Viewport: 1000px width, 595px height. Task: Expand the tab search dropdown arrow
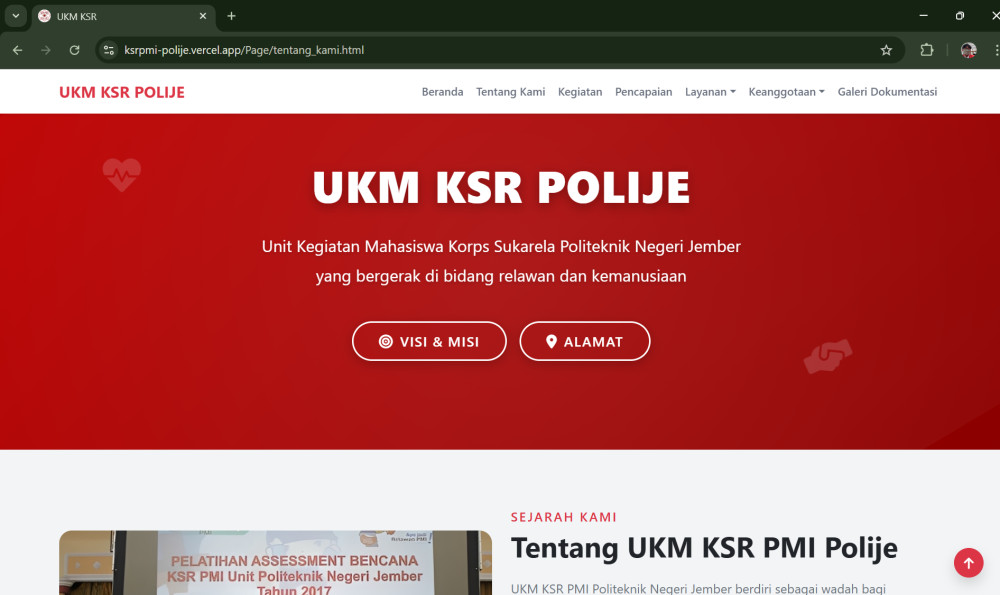[x=15, y=16]
